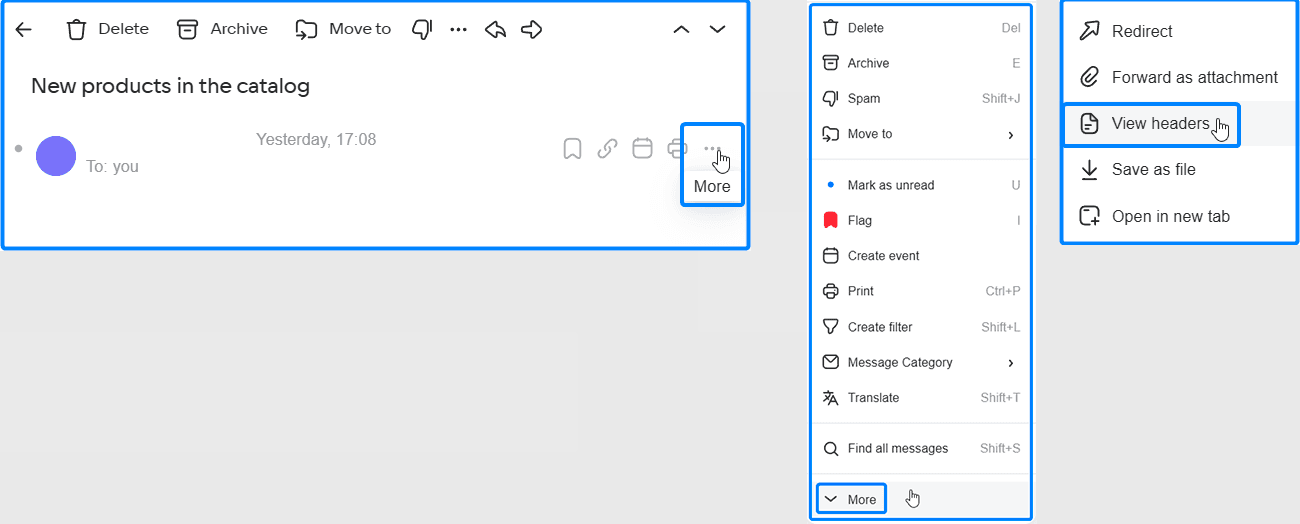
Task: Select Translate in the context menu
Action: 920,398
